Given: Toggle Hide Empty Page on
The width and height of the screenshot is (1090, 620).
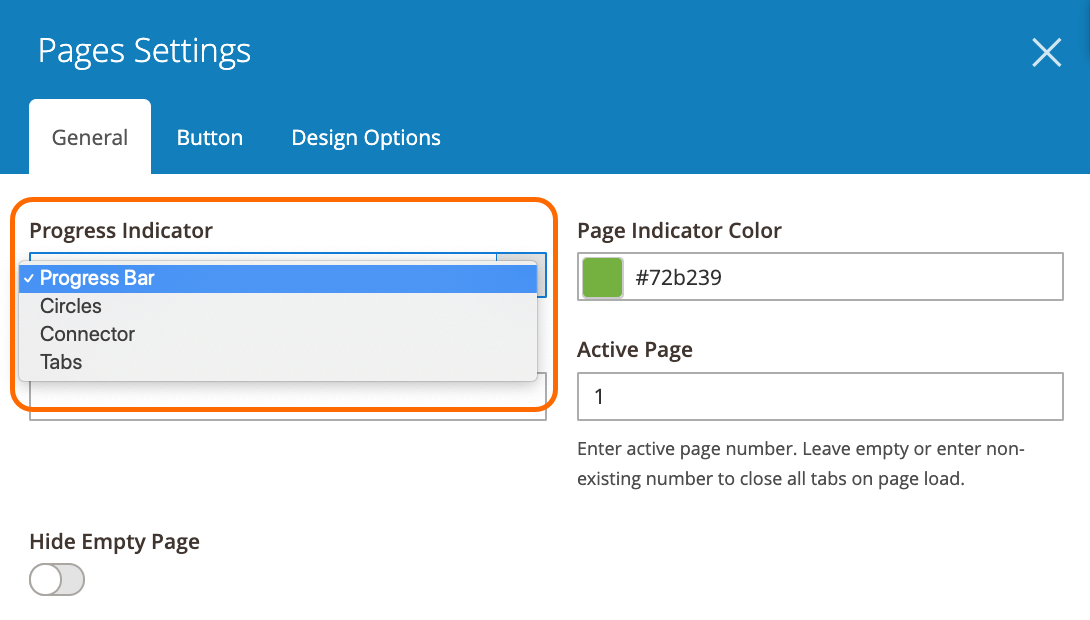Looking at the screenshot, I should point(56,579).
